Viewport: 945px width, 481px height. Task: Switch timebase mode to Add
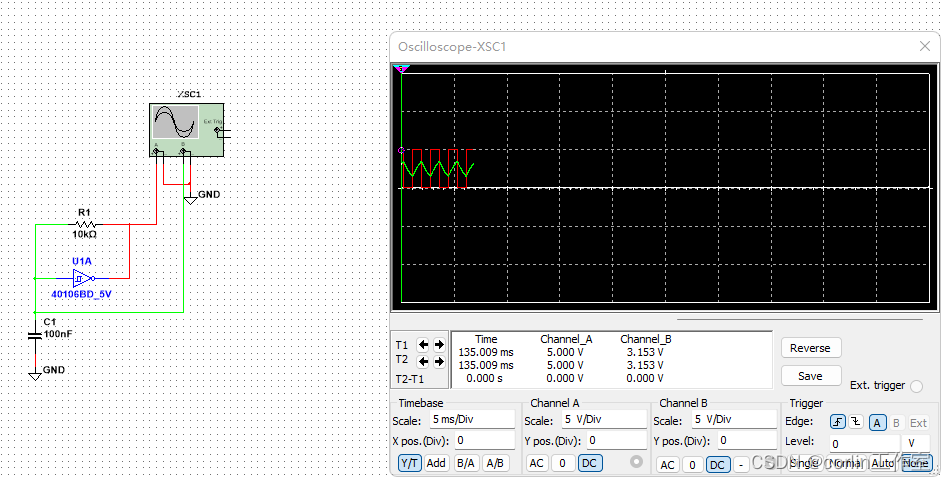tap(436, 463)
